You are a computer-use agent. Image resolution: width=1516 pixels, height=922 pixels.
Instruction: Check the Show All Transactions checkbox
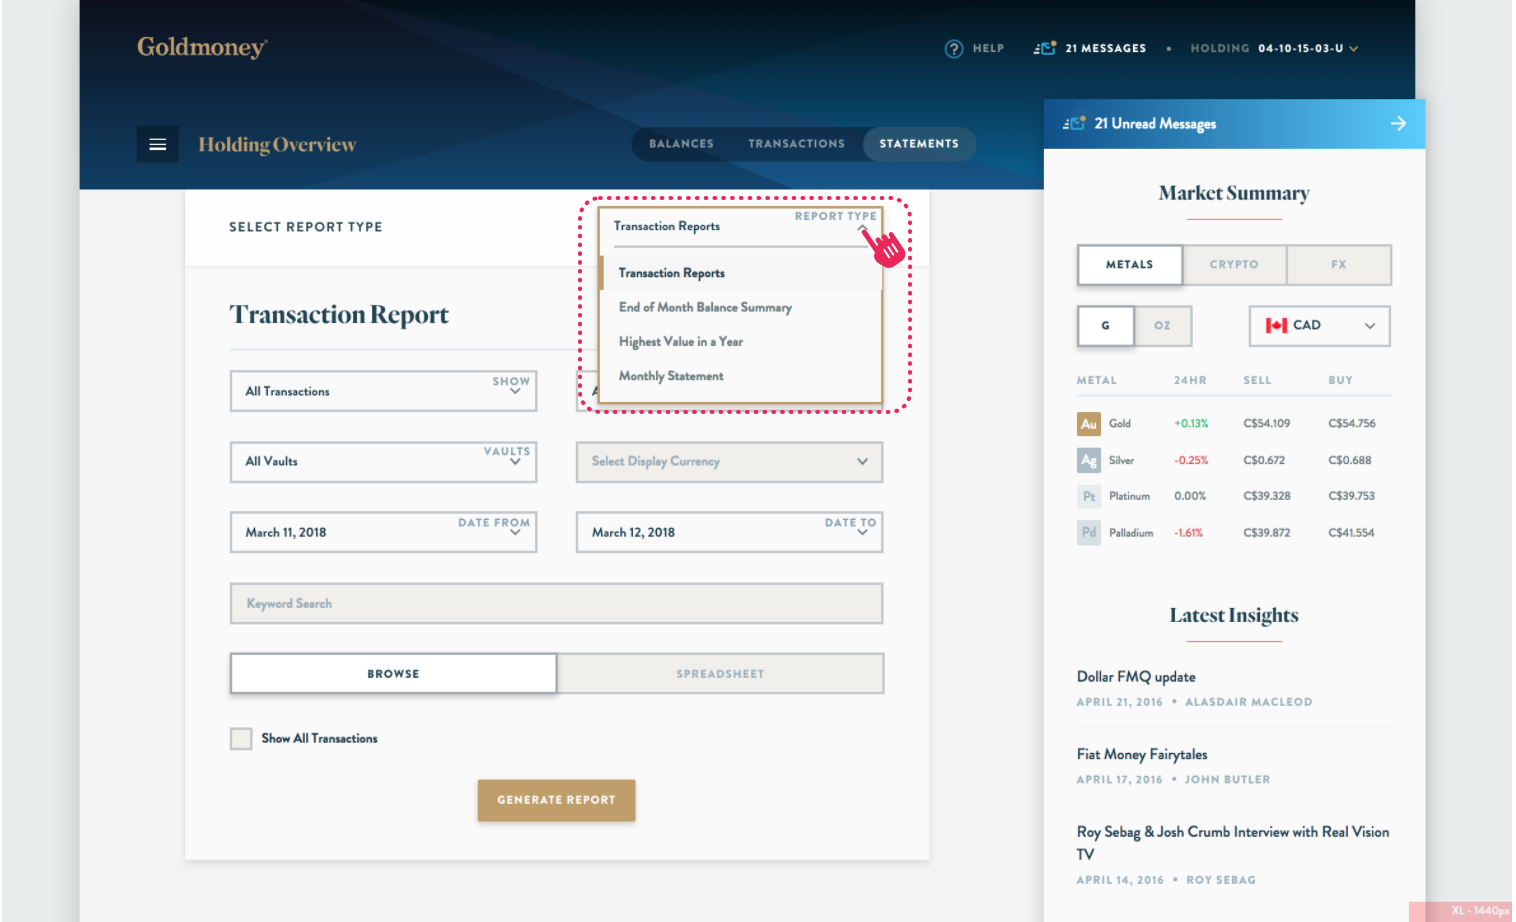[x=241, y=738]
